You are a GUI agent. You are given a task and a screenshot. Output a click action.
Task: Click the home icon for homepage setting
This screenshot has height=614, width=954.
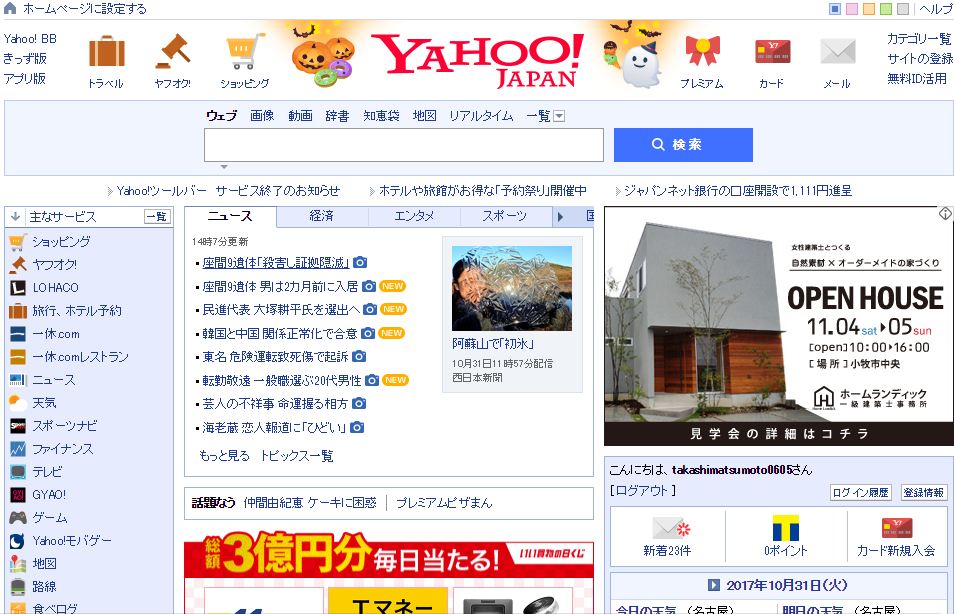coord(10,8)
